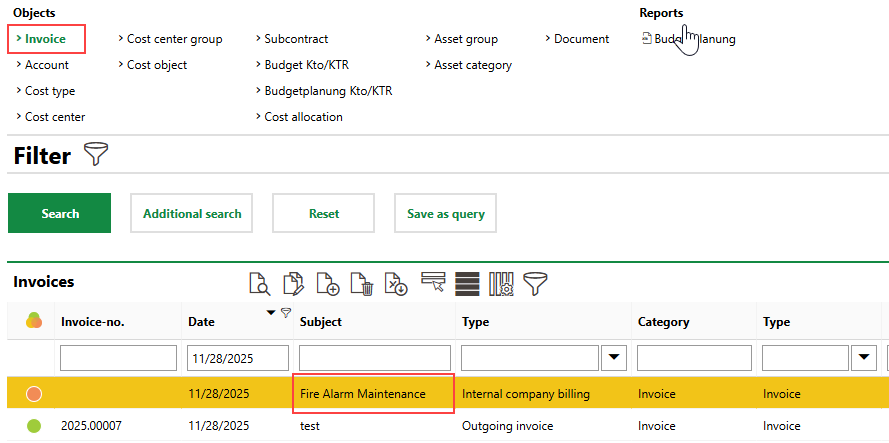Click the view invoice magnifier document icon

[260, 283]
